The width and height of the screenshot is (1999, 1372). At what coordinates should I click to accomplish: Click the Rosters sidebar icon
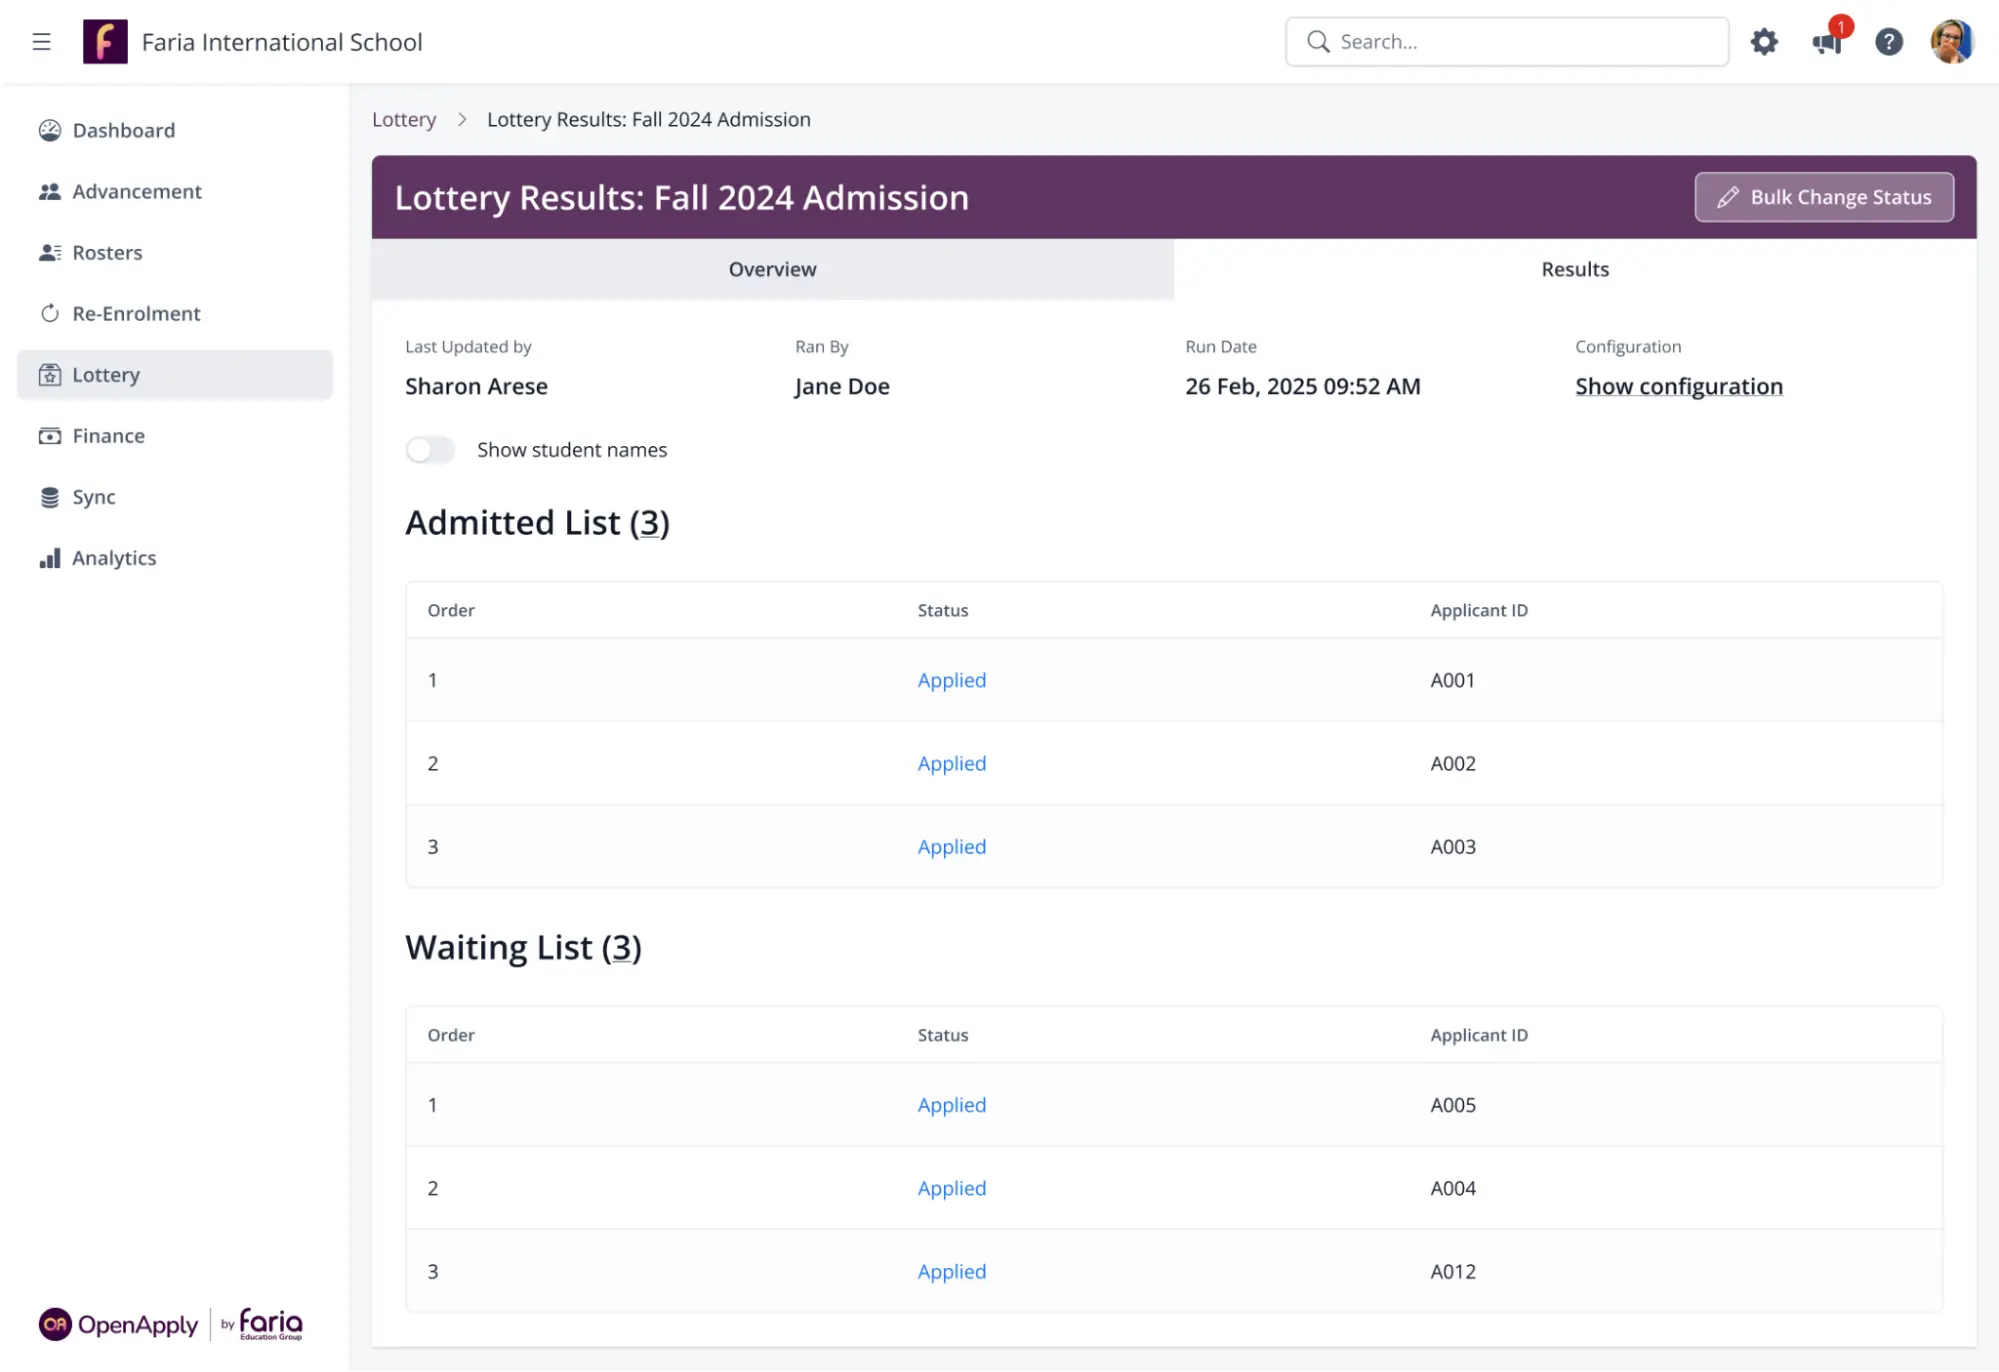point(50,253)
